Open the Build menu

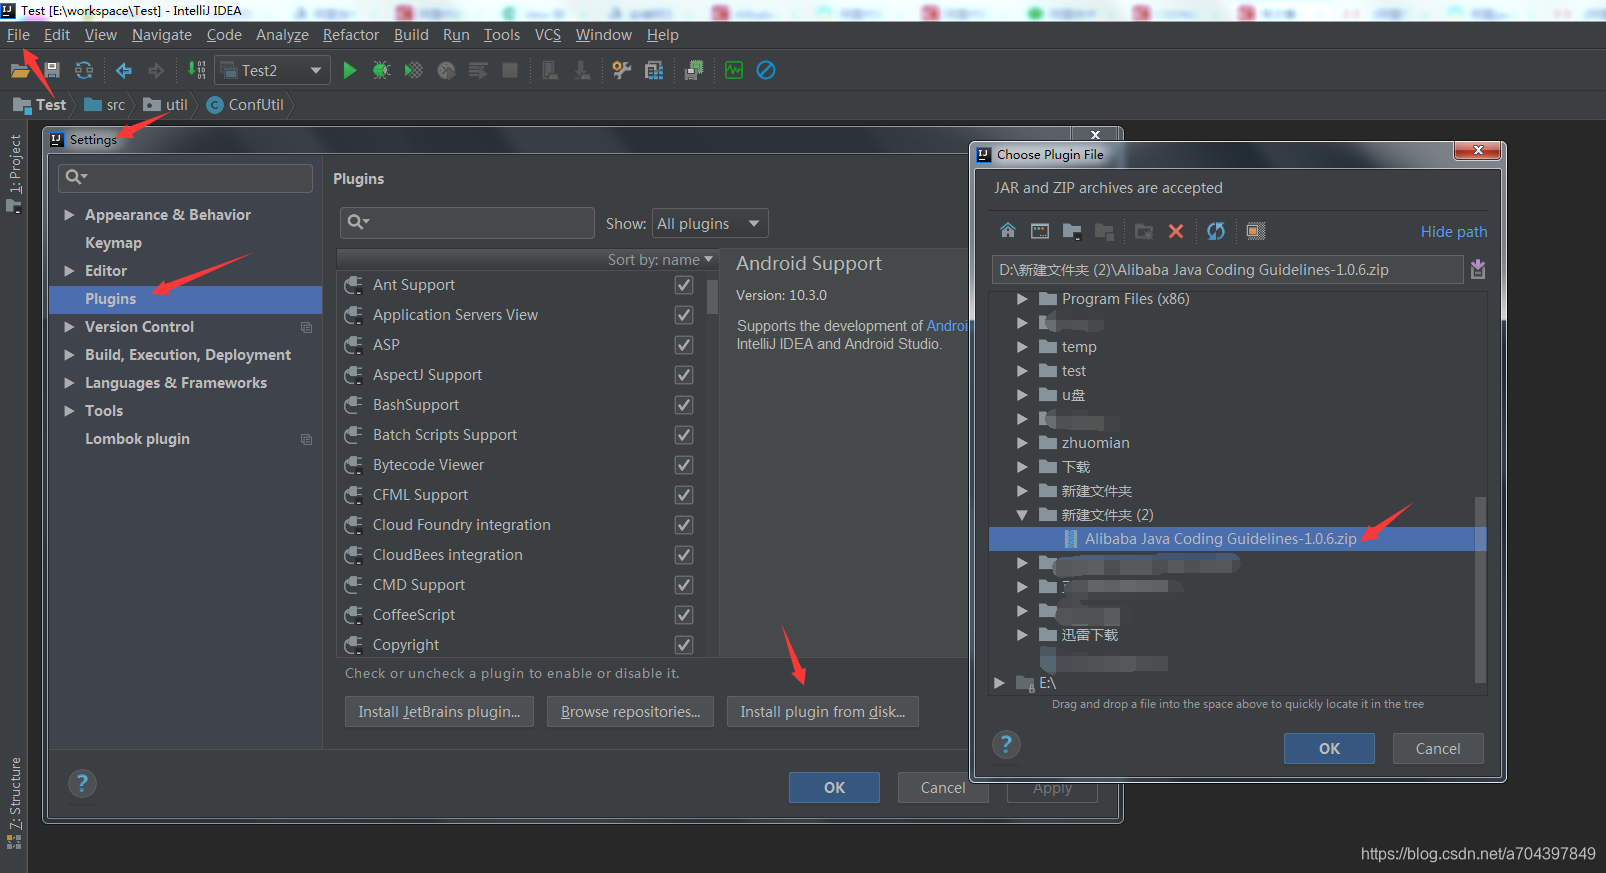coord(411,35)
